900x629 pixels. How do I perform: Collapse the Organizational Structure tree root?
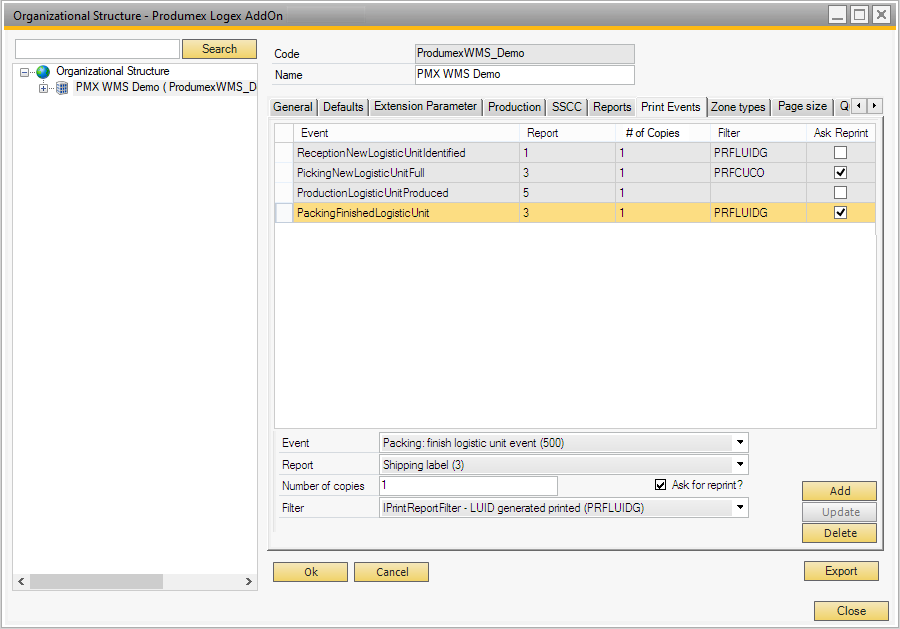click(x=24, y=72)
